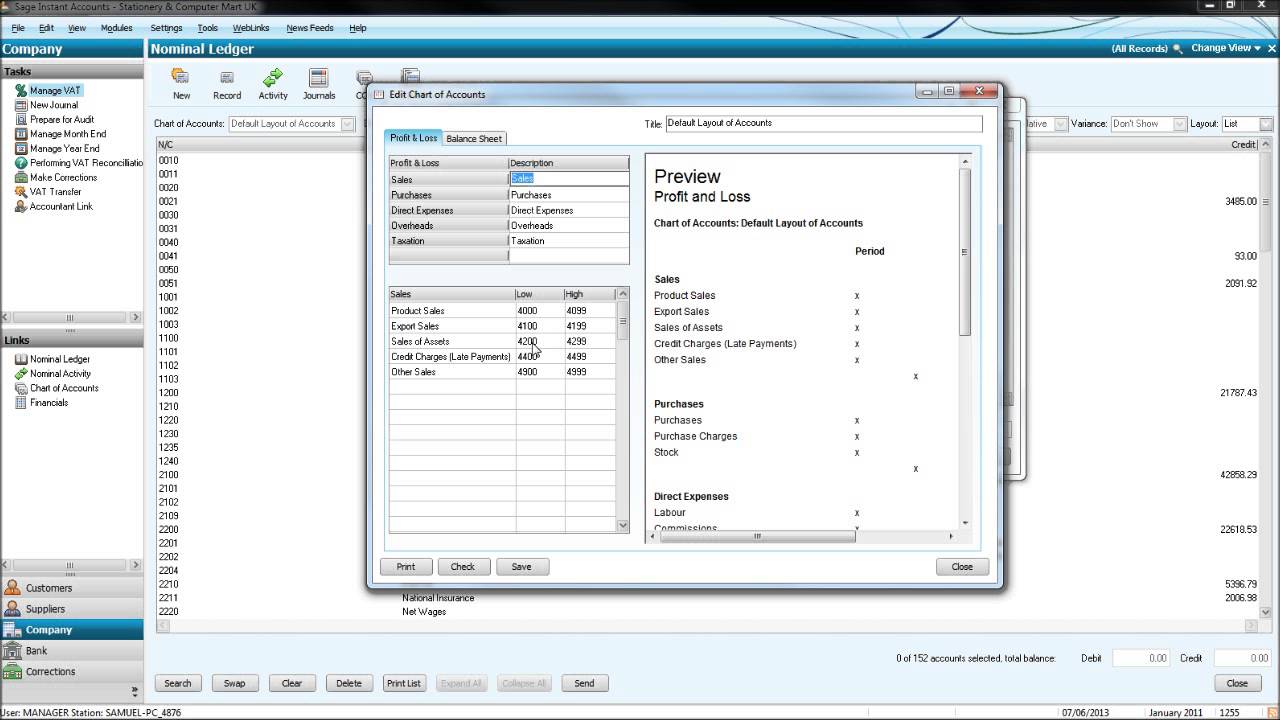Expand the Chart of Accounts dropdown
Screen dimensions: 1280x720
345,123
